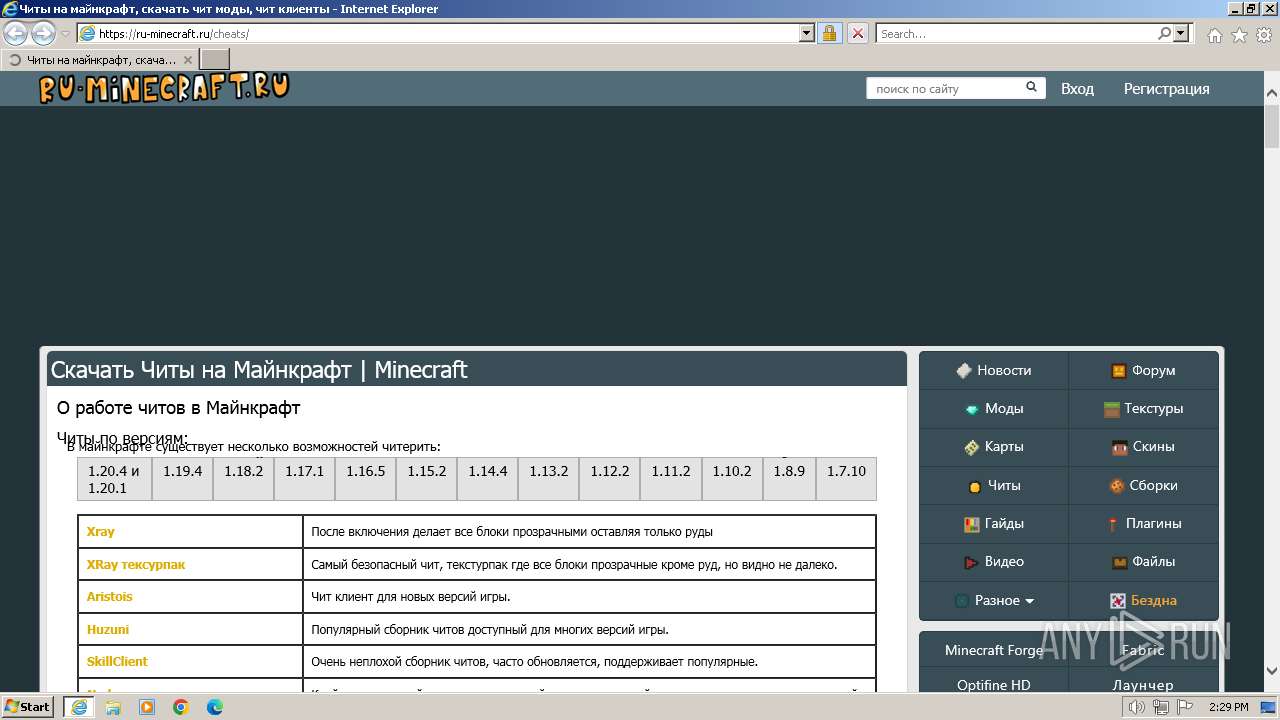Open the Видео play icon
Viewport: 1280px width, 720px height.
tap(972, 562)
